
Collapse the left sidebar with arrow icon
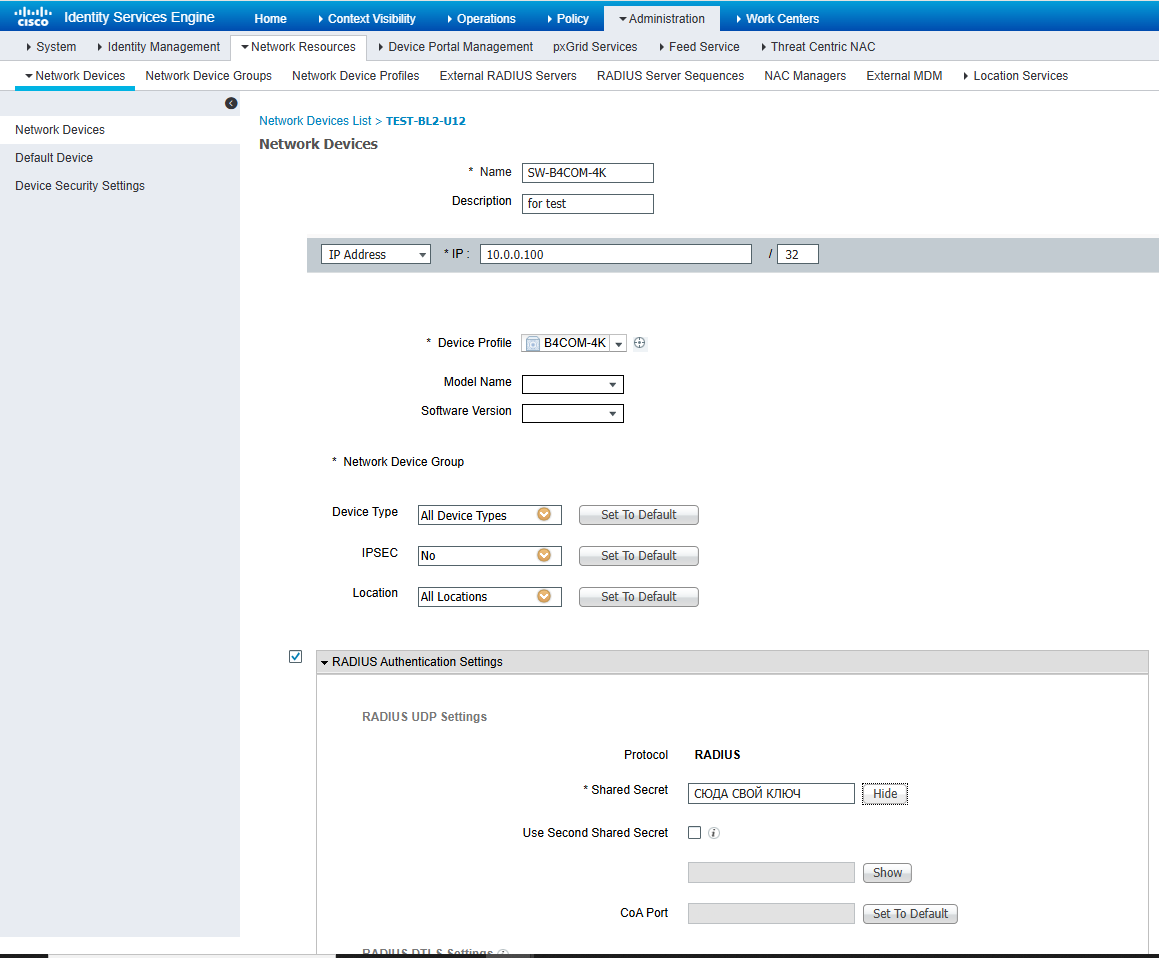231,103
